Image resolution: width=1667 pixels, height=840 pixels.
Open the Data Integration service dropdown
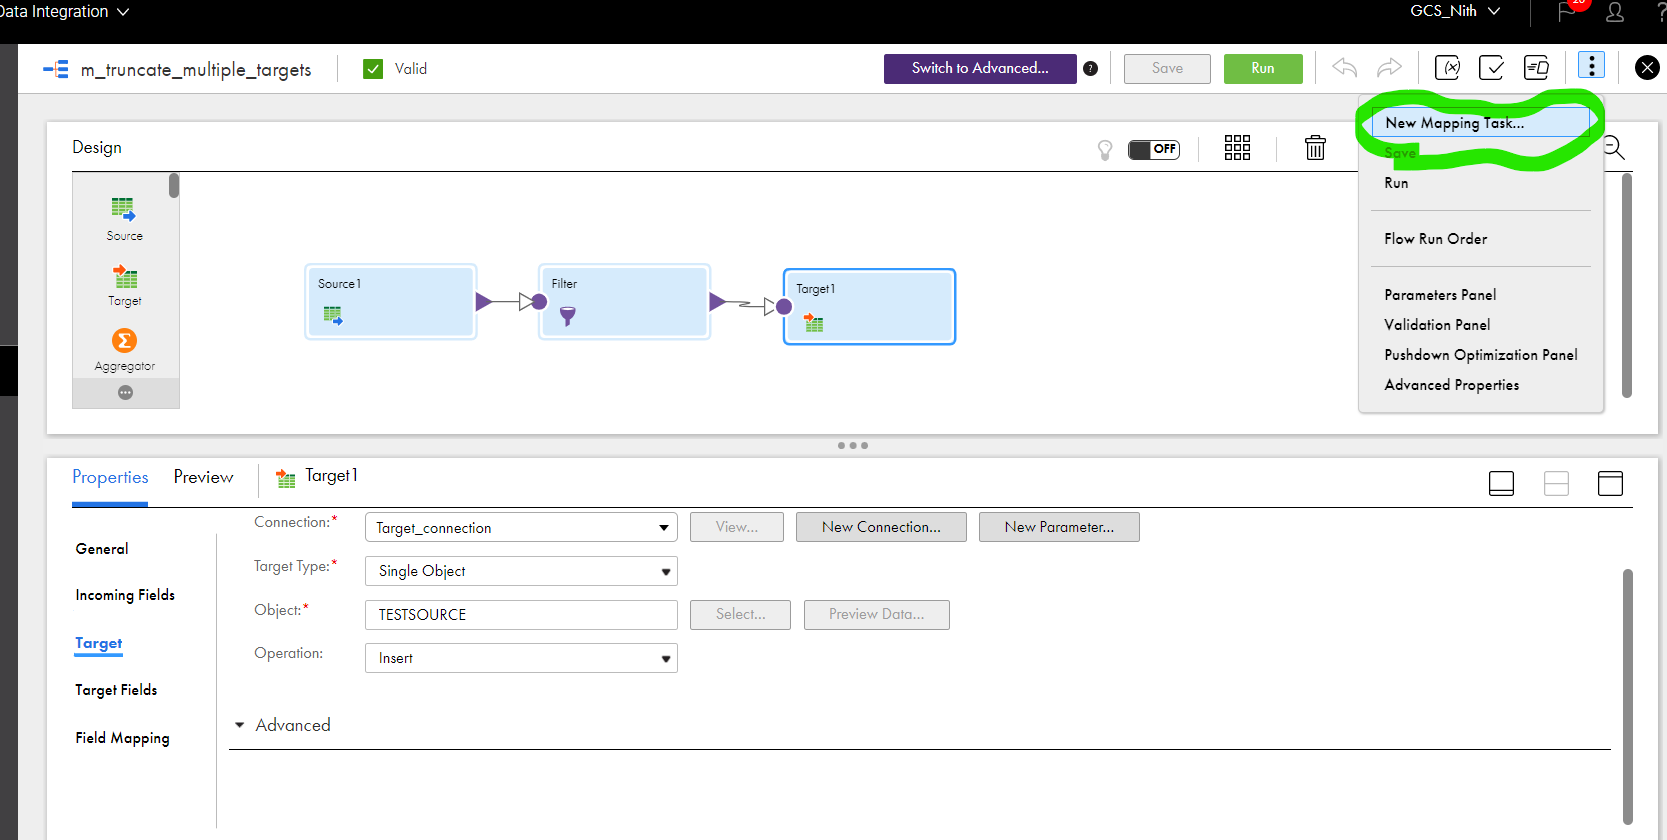tap(65, 12)
